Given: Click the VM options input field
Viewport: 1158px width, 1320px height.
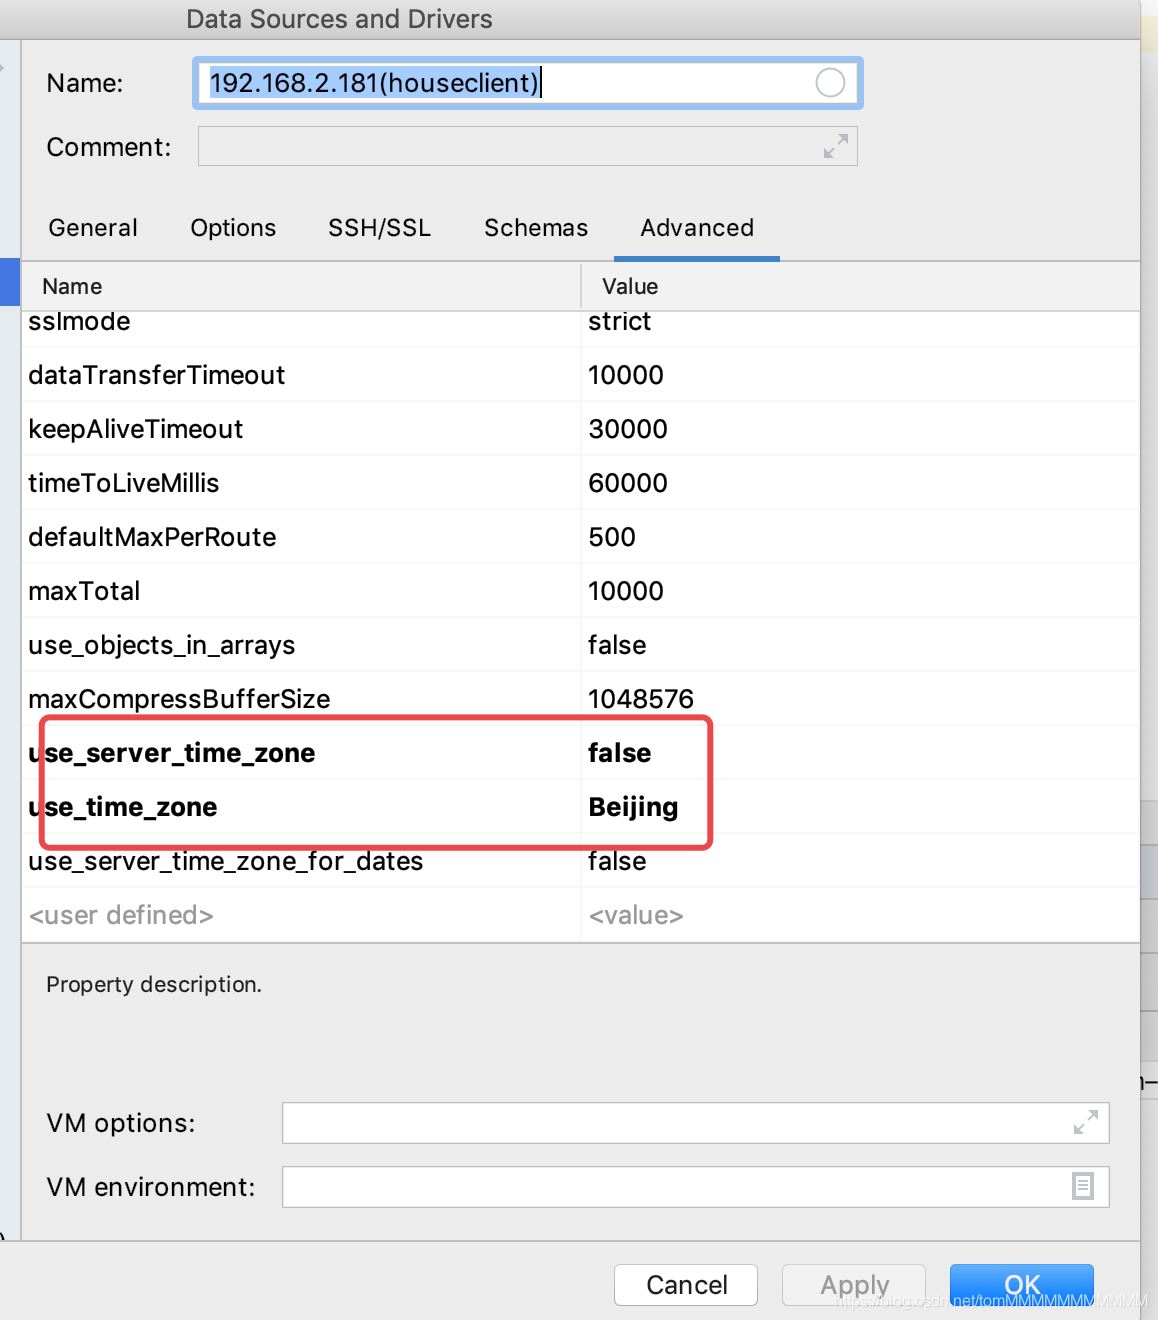Looking at the screenshot, I should (670, 1123).
